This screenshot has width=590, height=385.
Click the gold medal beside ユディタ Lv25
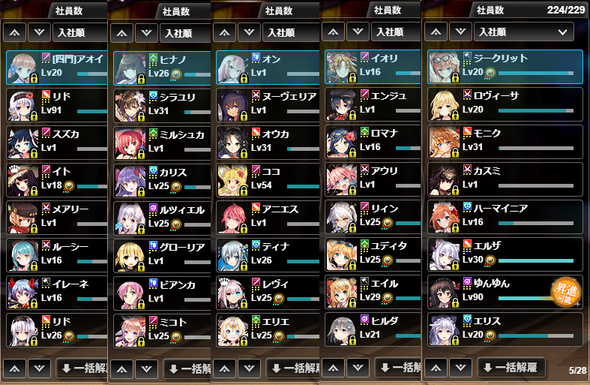(x=387, y=260)
